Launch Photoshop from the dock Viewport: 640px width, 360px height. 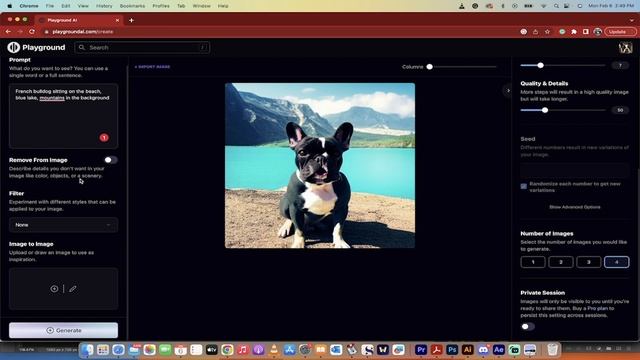(452, 350)
